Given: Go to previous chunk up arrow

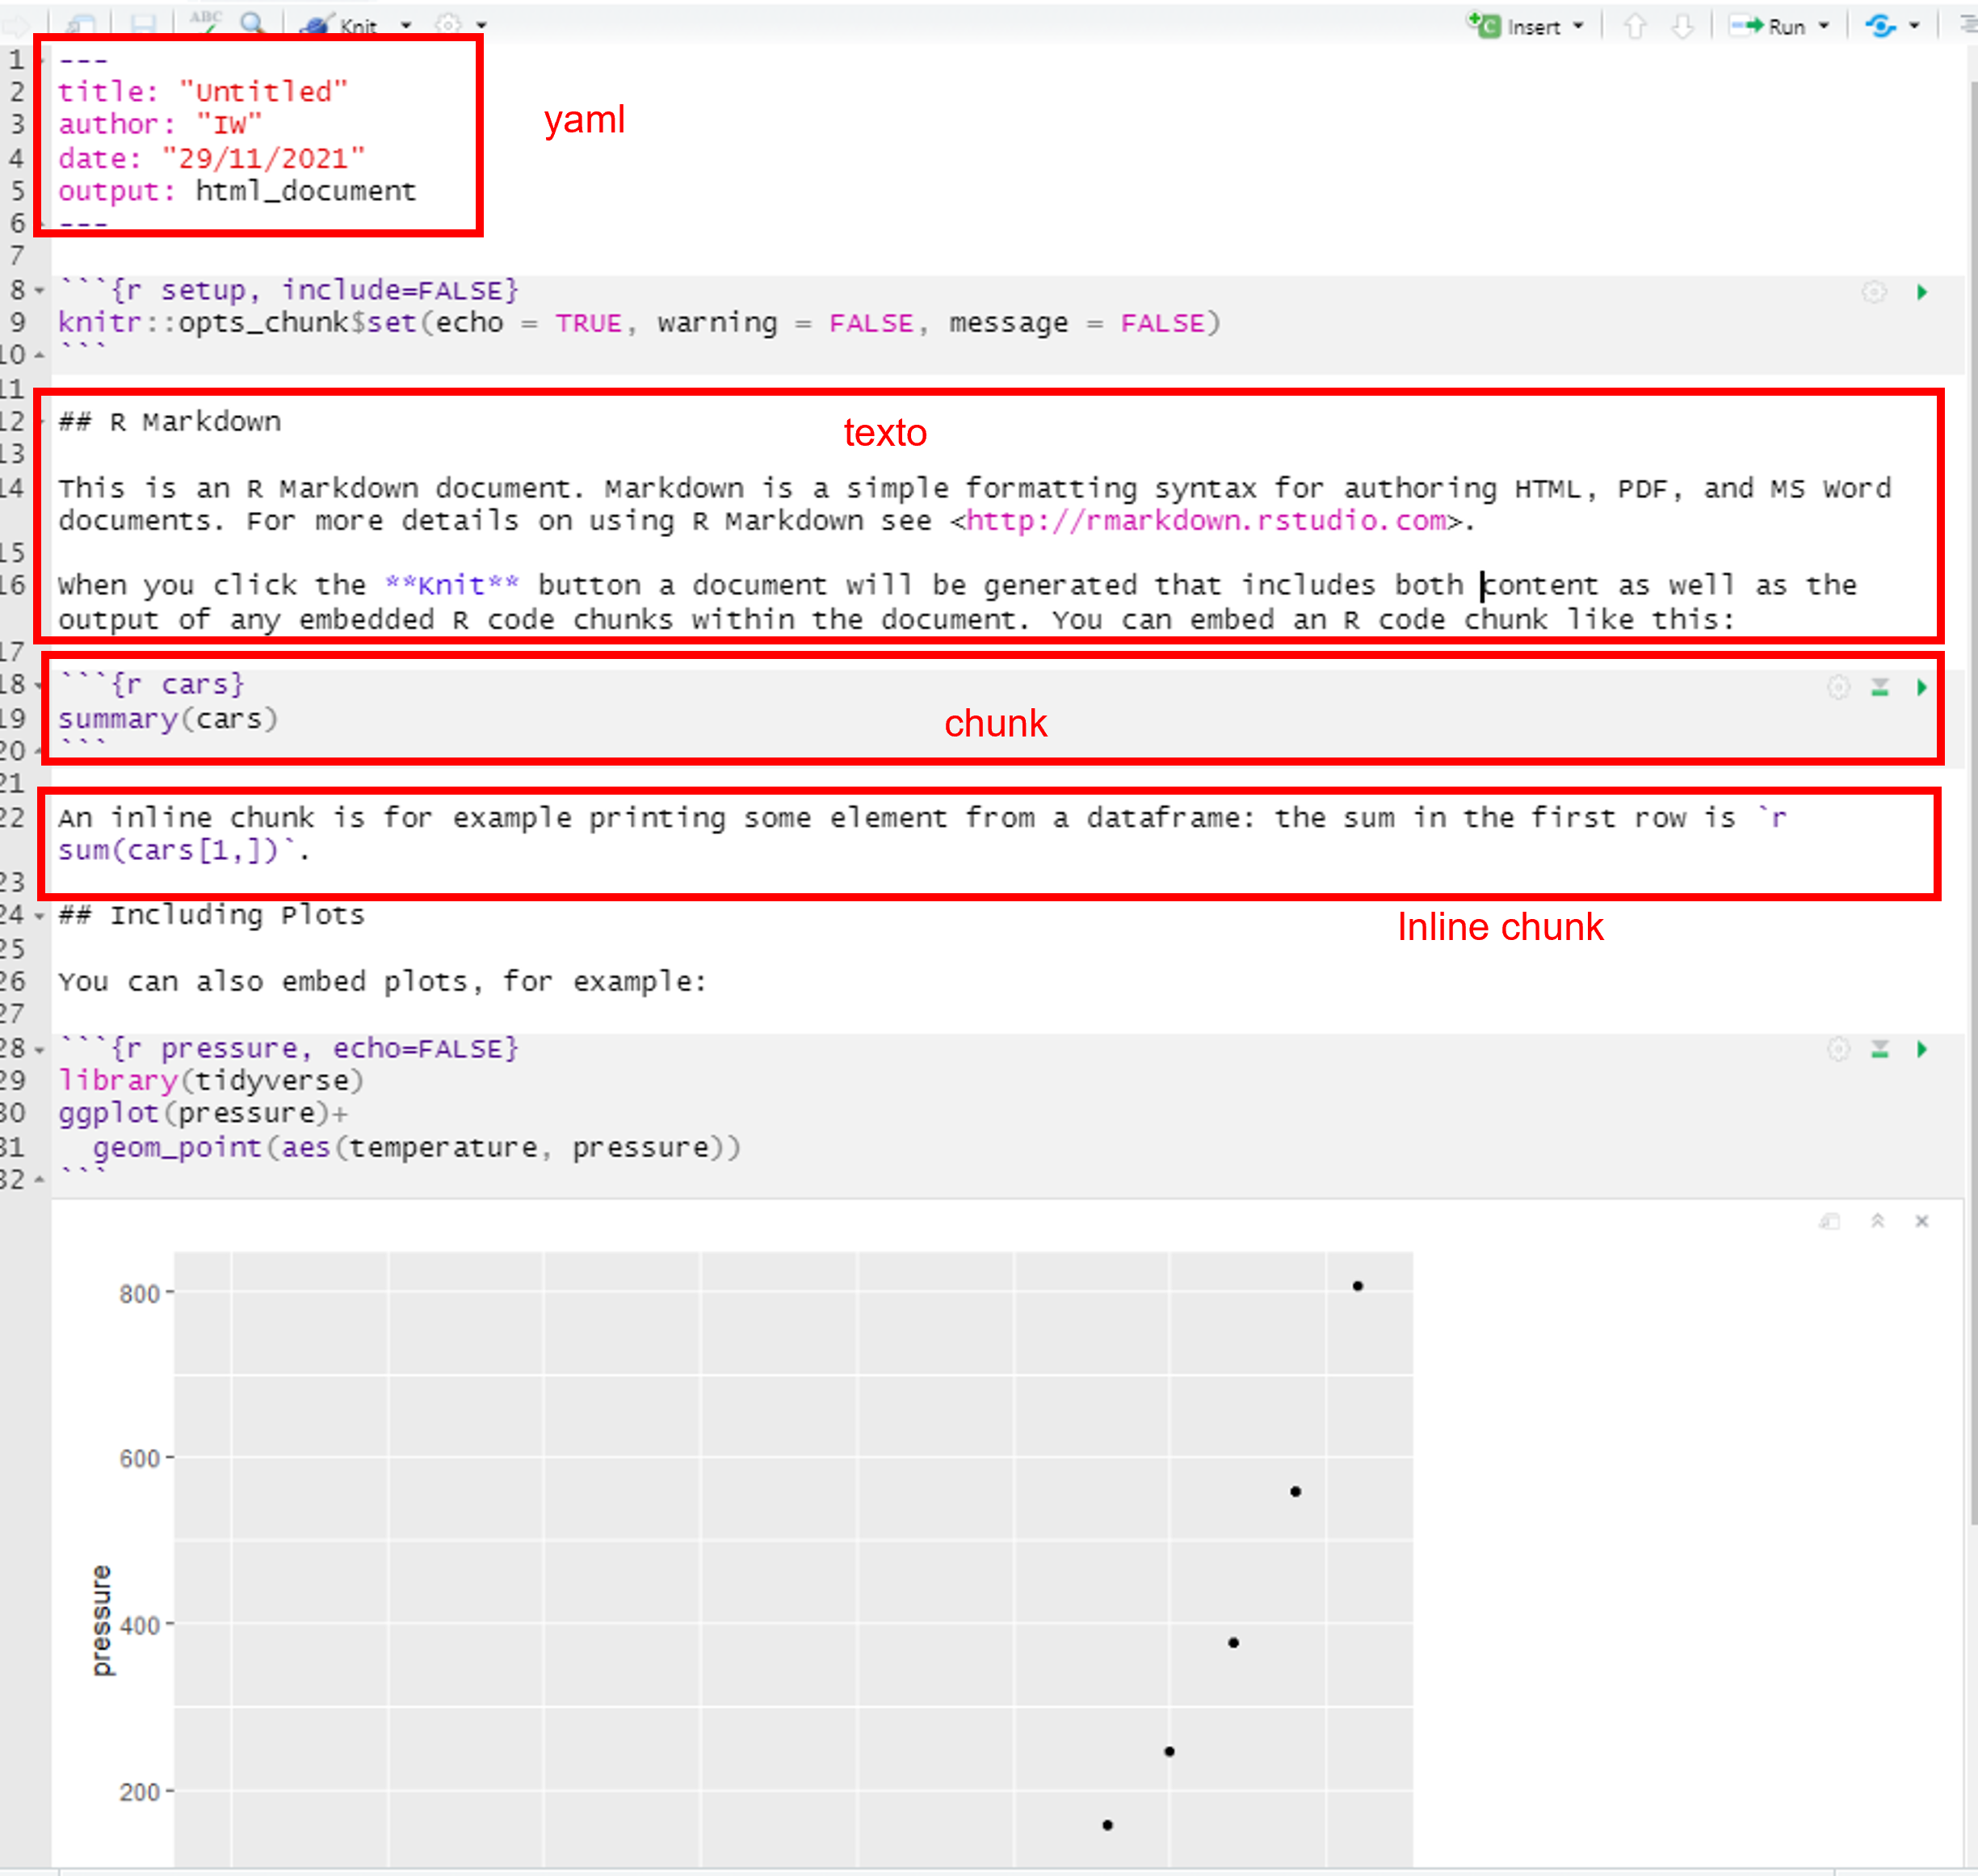Looking at the screenshot, I should coord(1635,26).
